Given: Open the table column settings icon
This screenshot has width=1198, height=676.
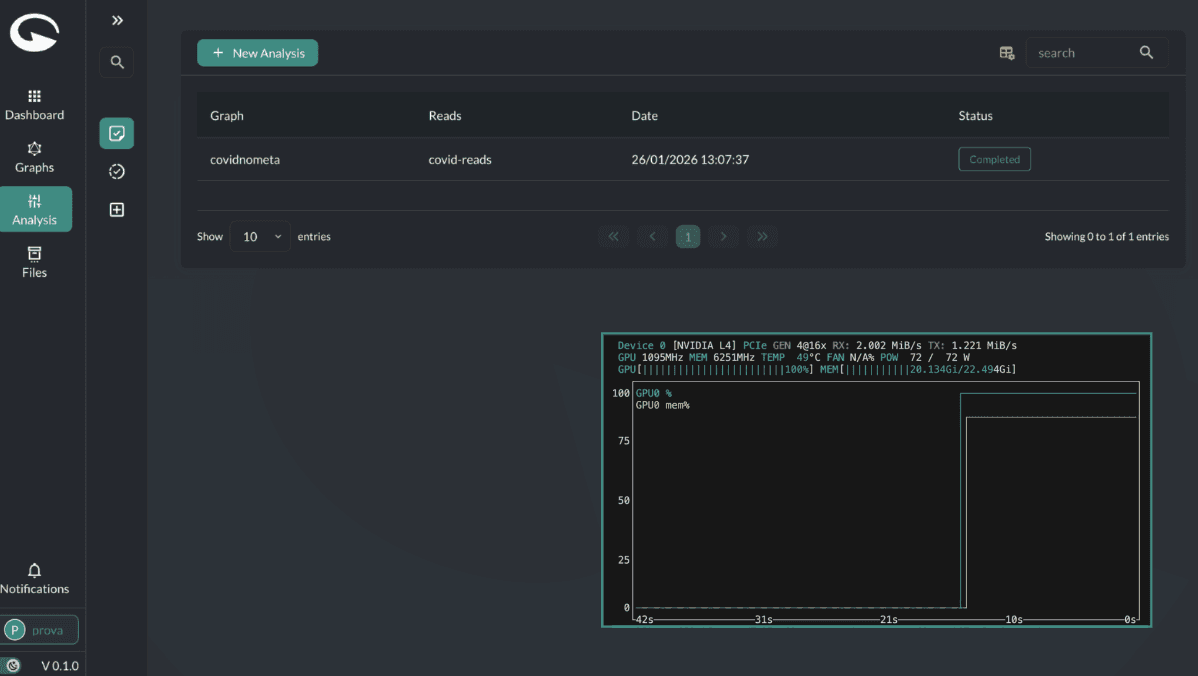Looking at the screenshot, I should [x=1006, y=52].
